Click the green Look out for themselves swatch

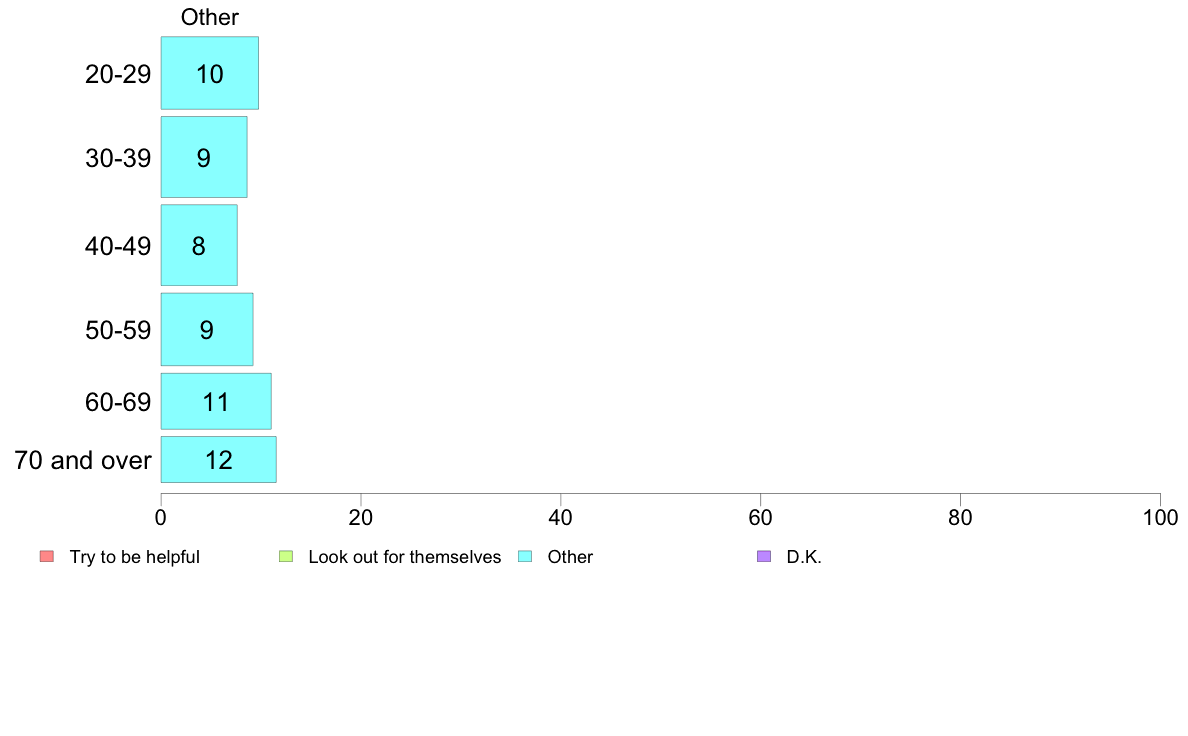(286, 556)
